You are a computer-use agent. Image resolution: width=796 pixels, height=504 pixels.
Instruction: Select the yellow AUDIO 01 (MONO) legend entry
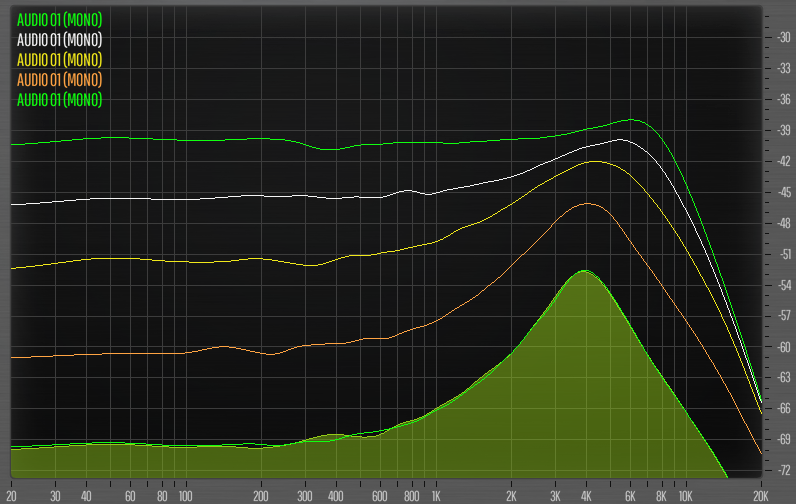click(x=59, y=59)
